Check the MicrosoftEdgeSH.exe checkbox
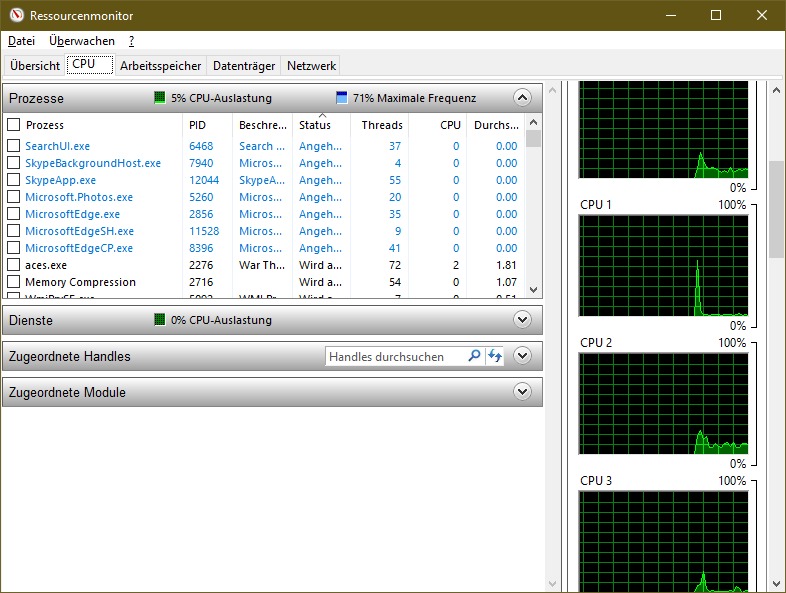 (14, 231)
